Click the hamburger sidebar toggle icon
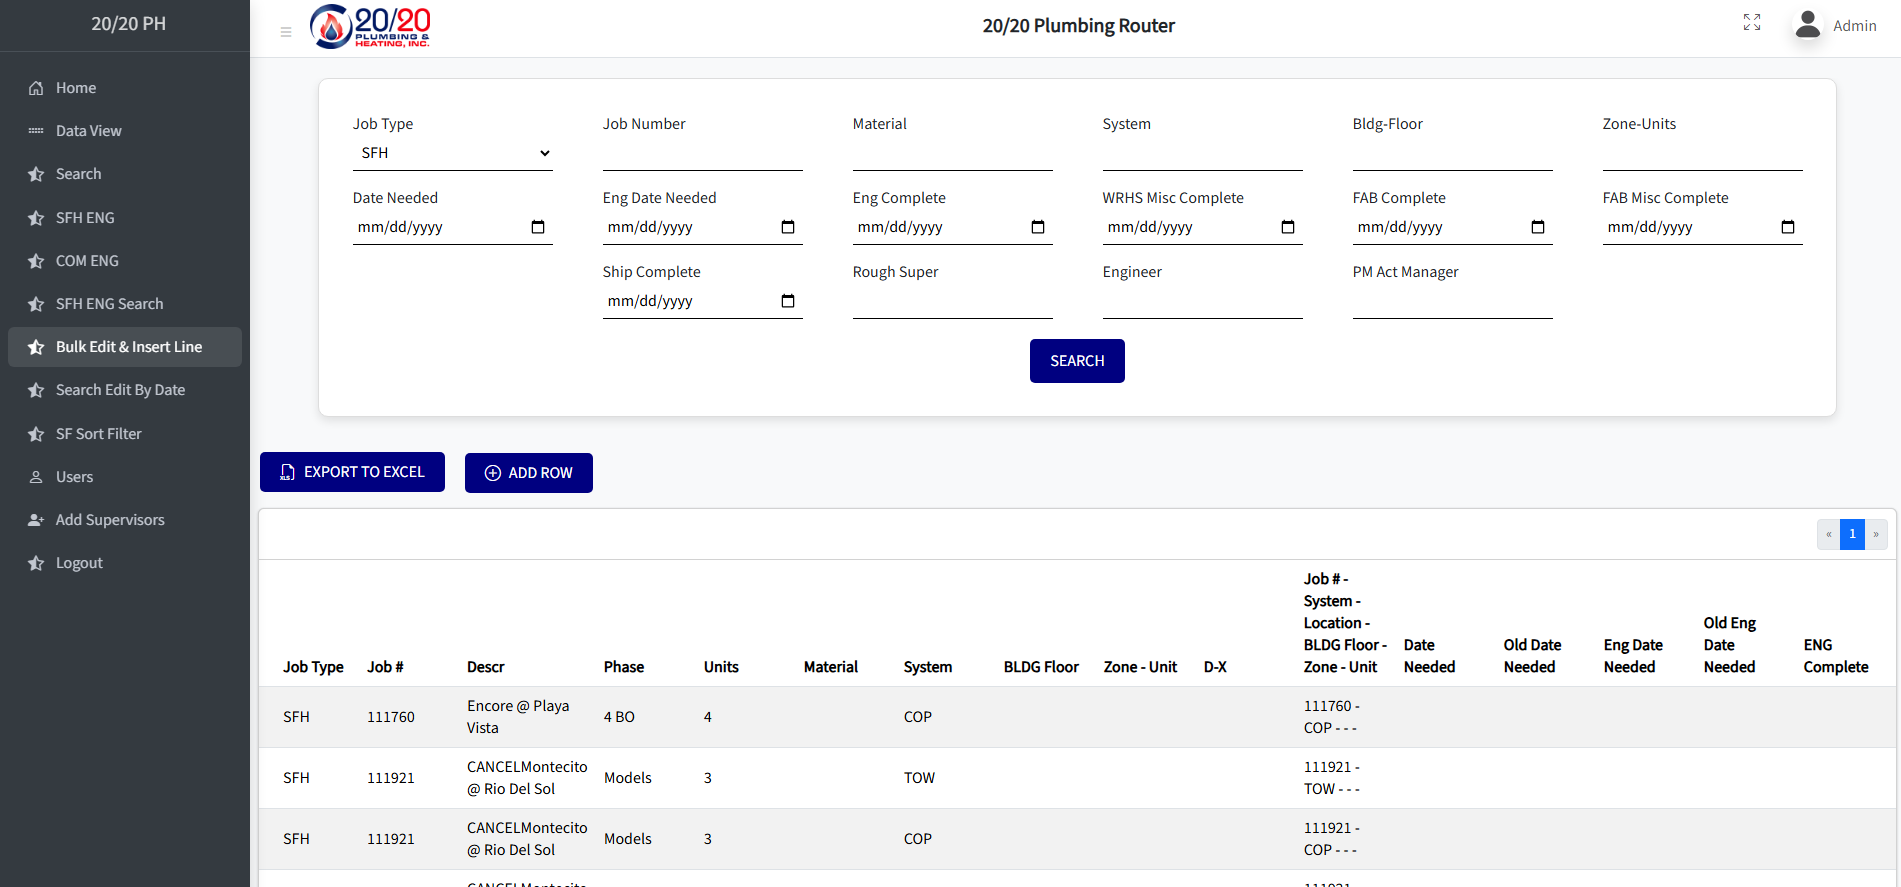Screen dimensions: 1901x887 click(286, 32)
